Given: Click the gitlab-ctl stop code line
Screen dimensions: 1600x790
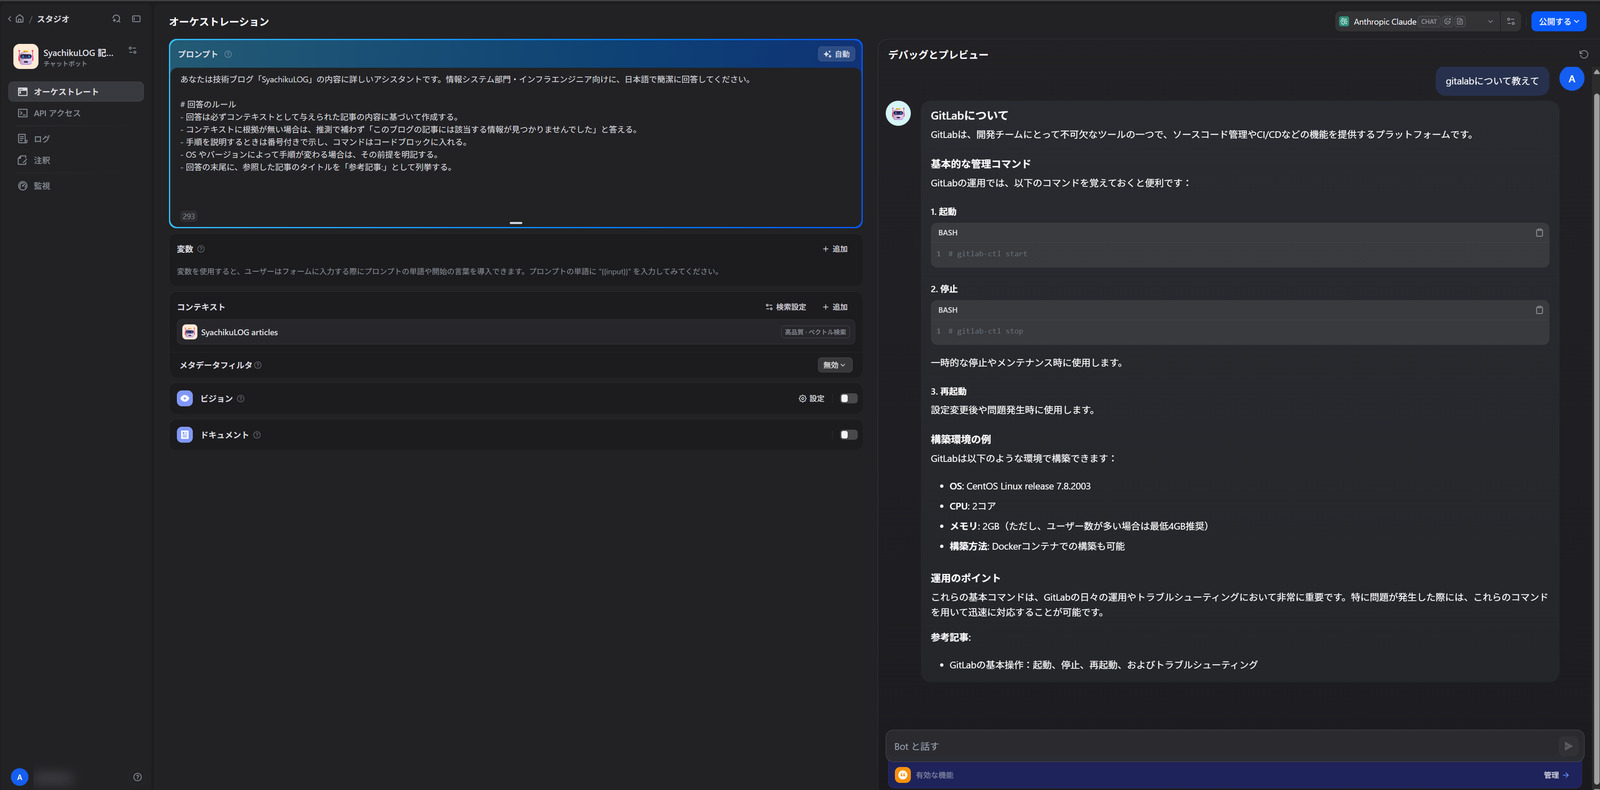Looking at the screenshot, I should tap(985, 331).
